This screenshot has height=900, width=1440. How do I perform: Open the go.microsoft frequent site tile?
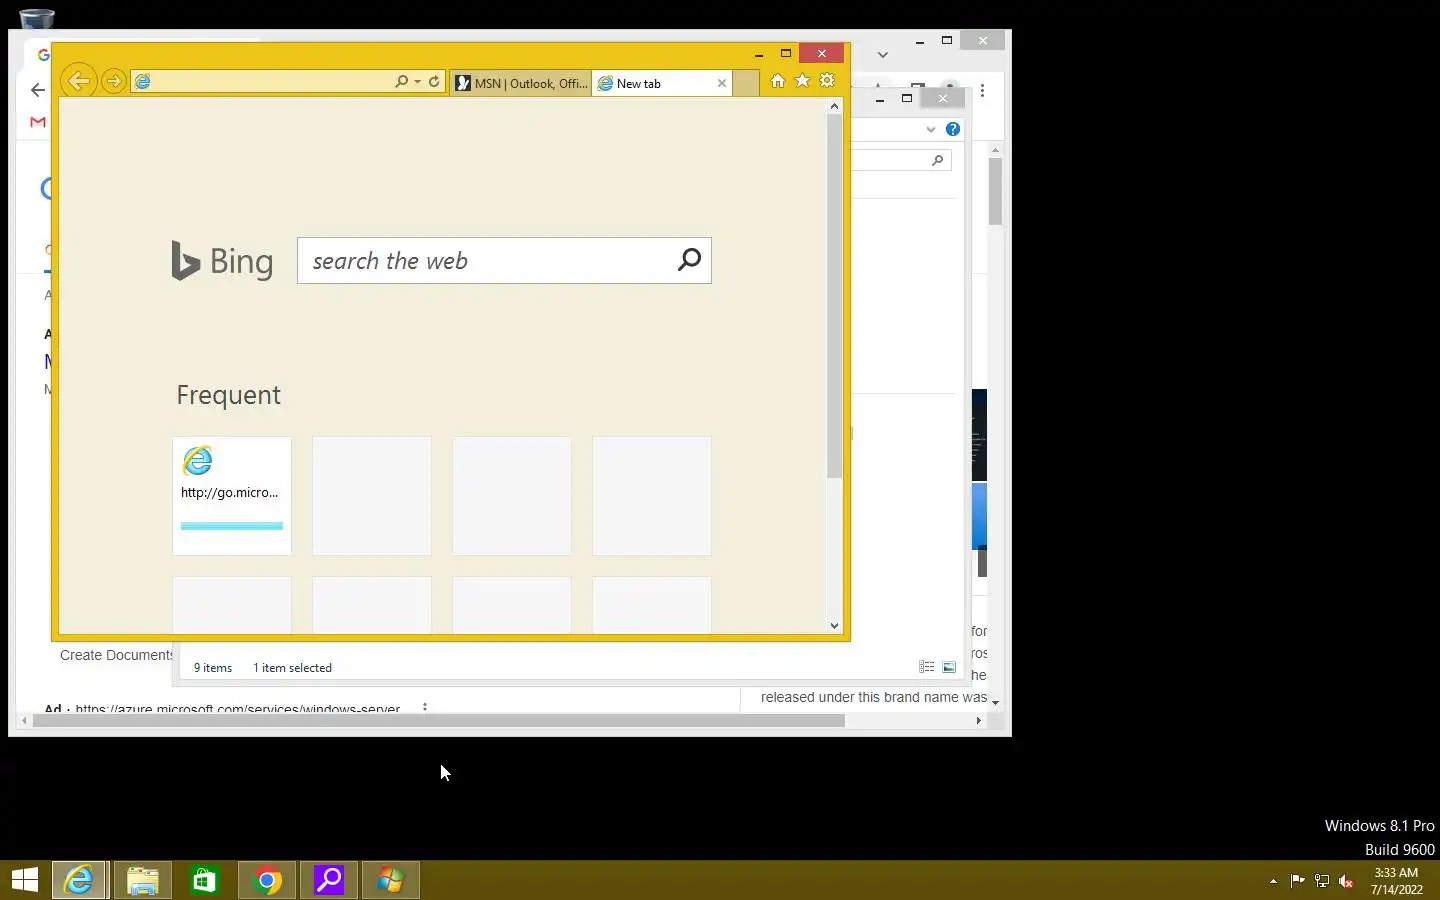click(232, 495)
